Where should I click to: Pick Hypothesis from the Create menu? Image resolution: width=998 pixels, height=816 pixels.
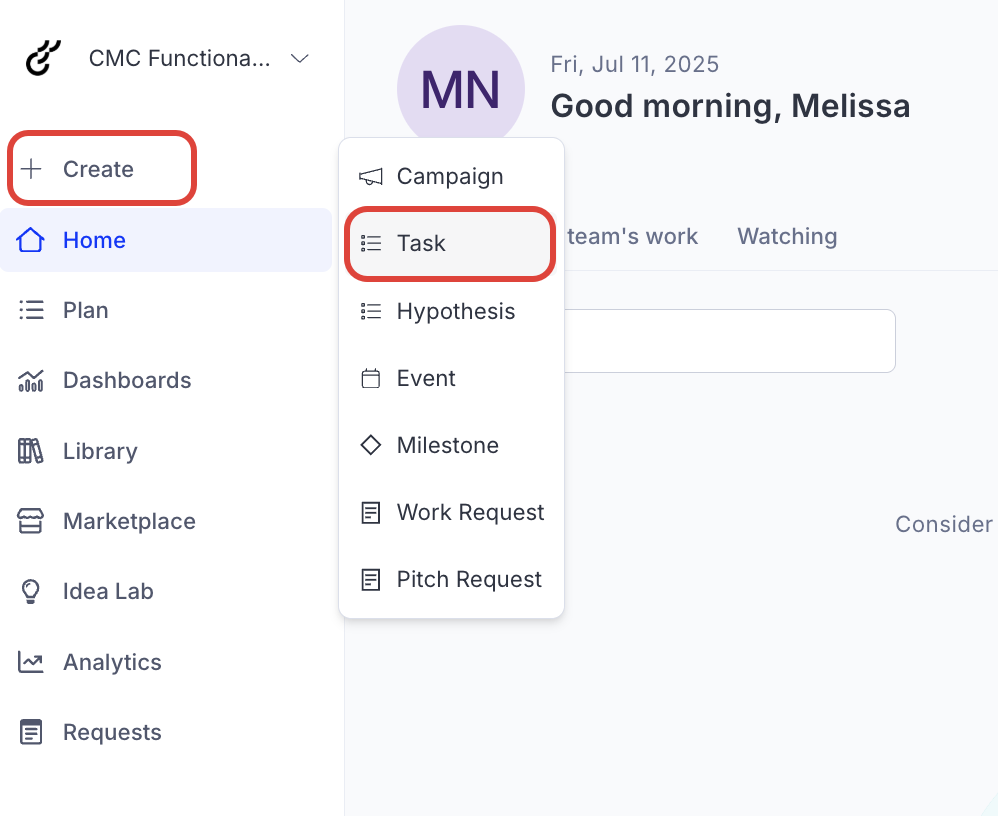click(x=455, y=311)
